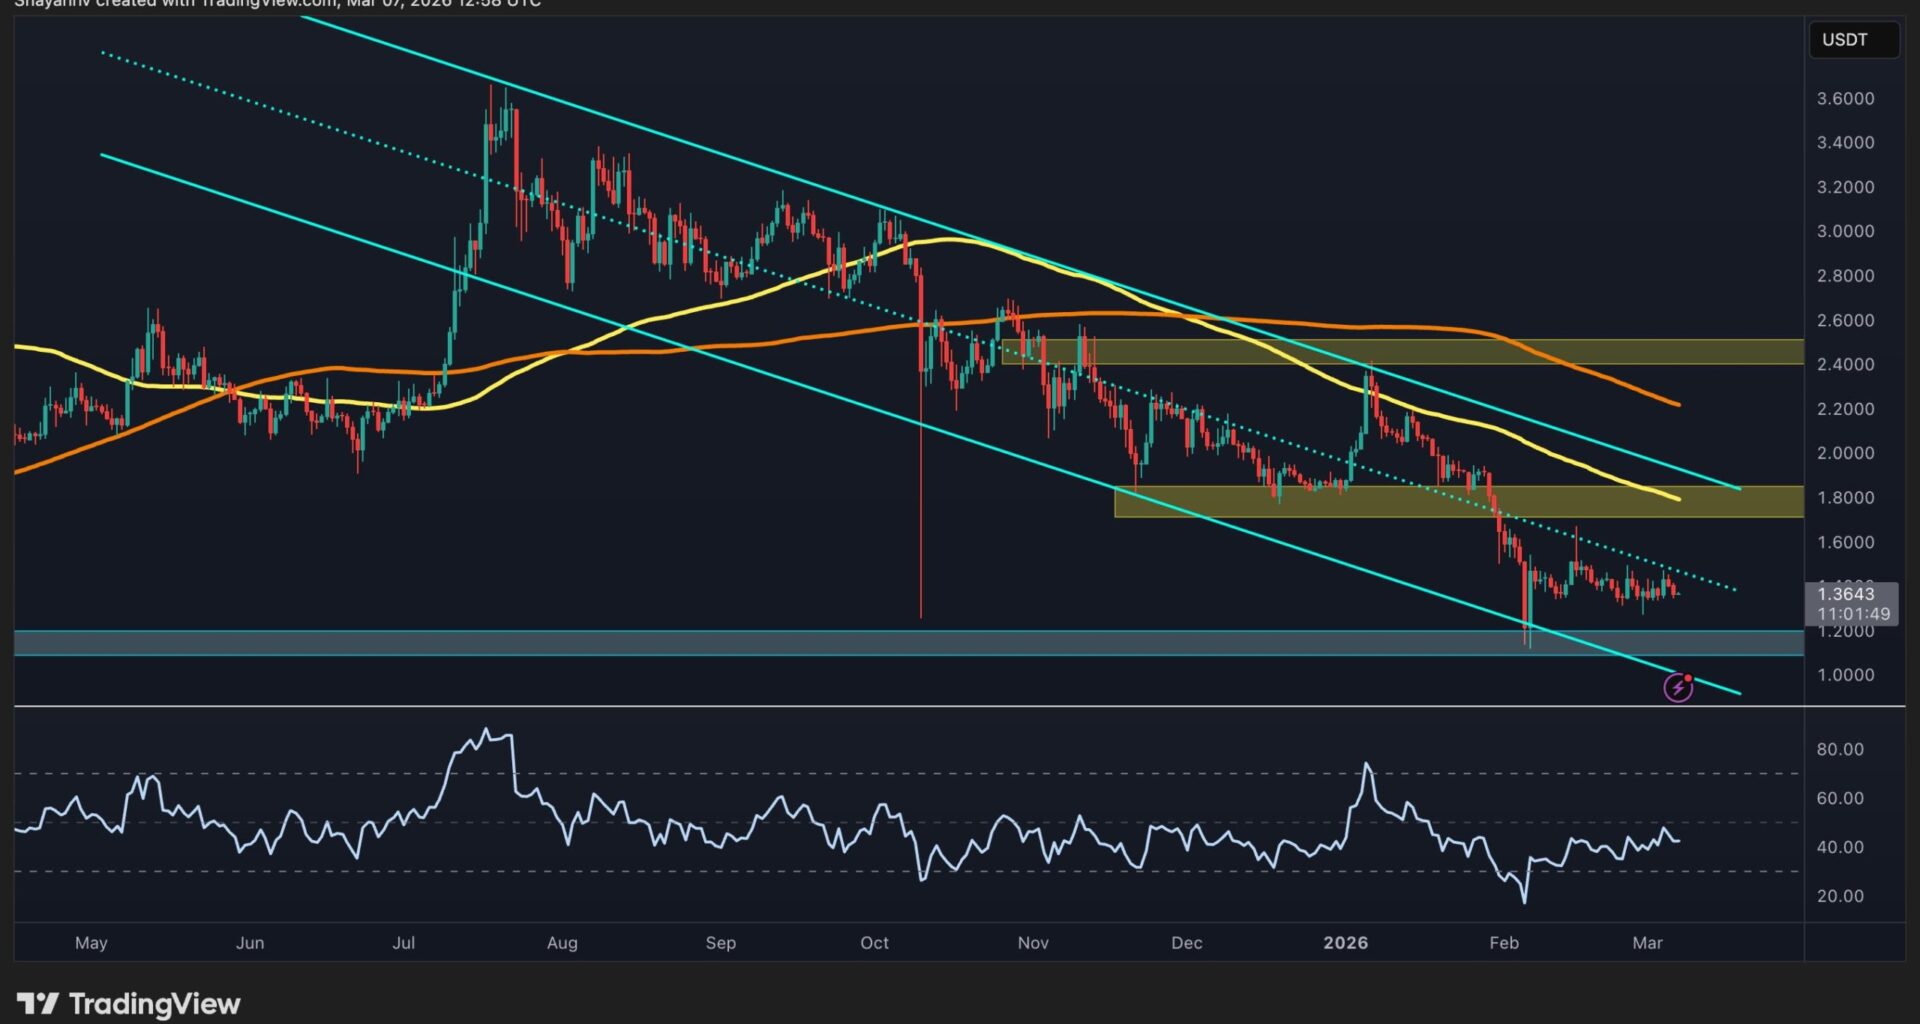The height and width of the screenshot is (1024, 1920).
Task: Click the chart attribution text at top
Action: pyautogui.click(x=278, y=4)
